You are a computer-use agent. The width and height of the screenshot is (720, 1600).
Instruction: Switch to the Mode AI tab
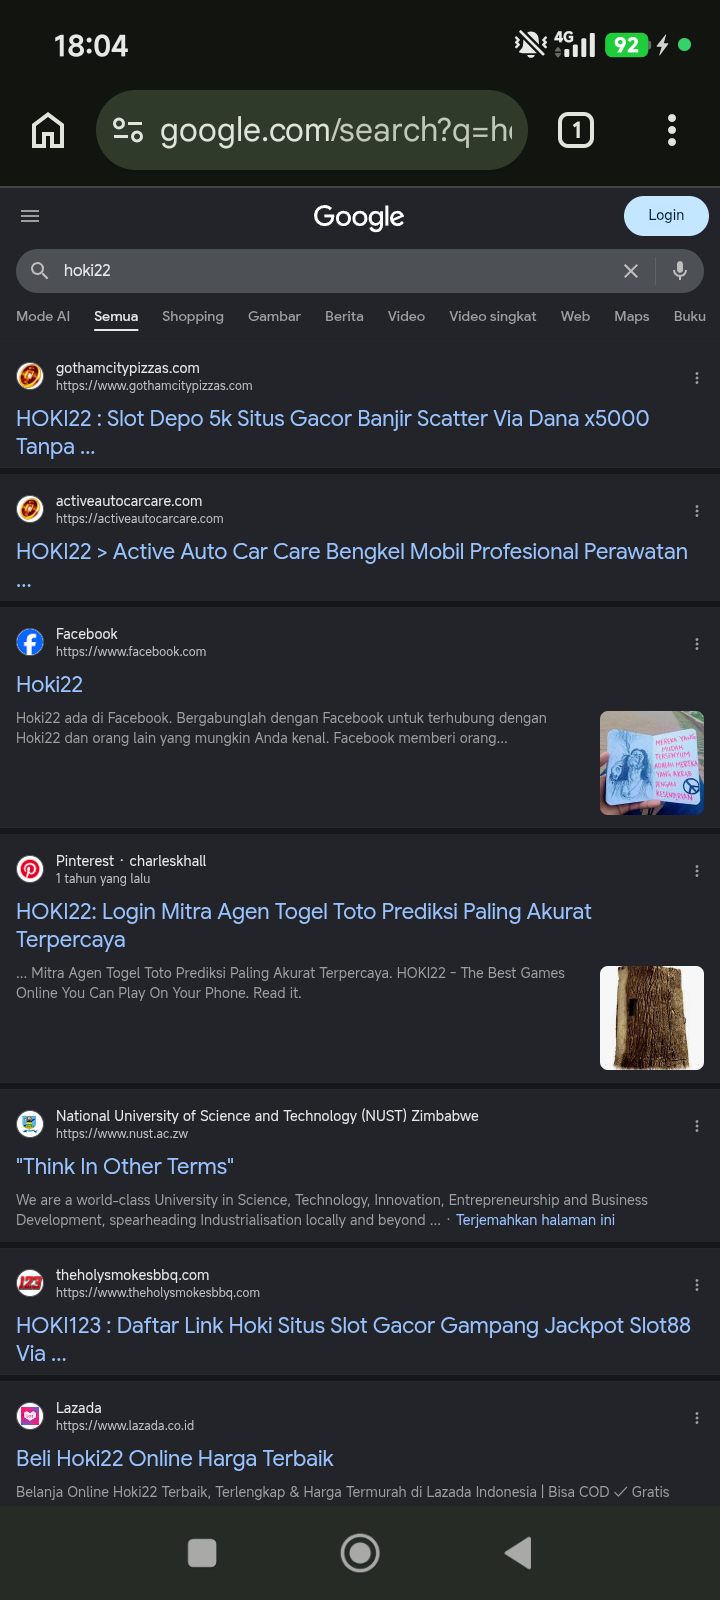tap(43, 316)
